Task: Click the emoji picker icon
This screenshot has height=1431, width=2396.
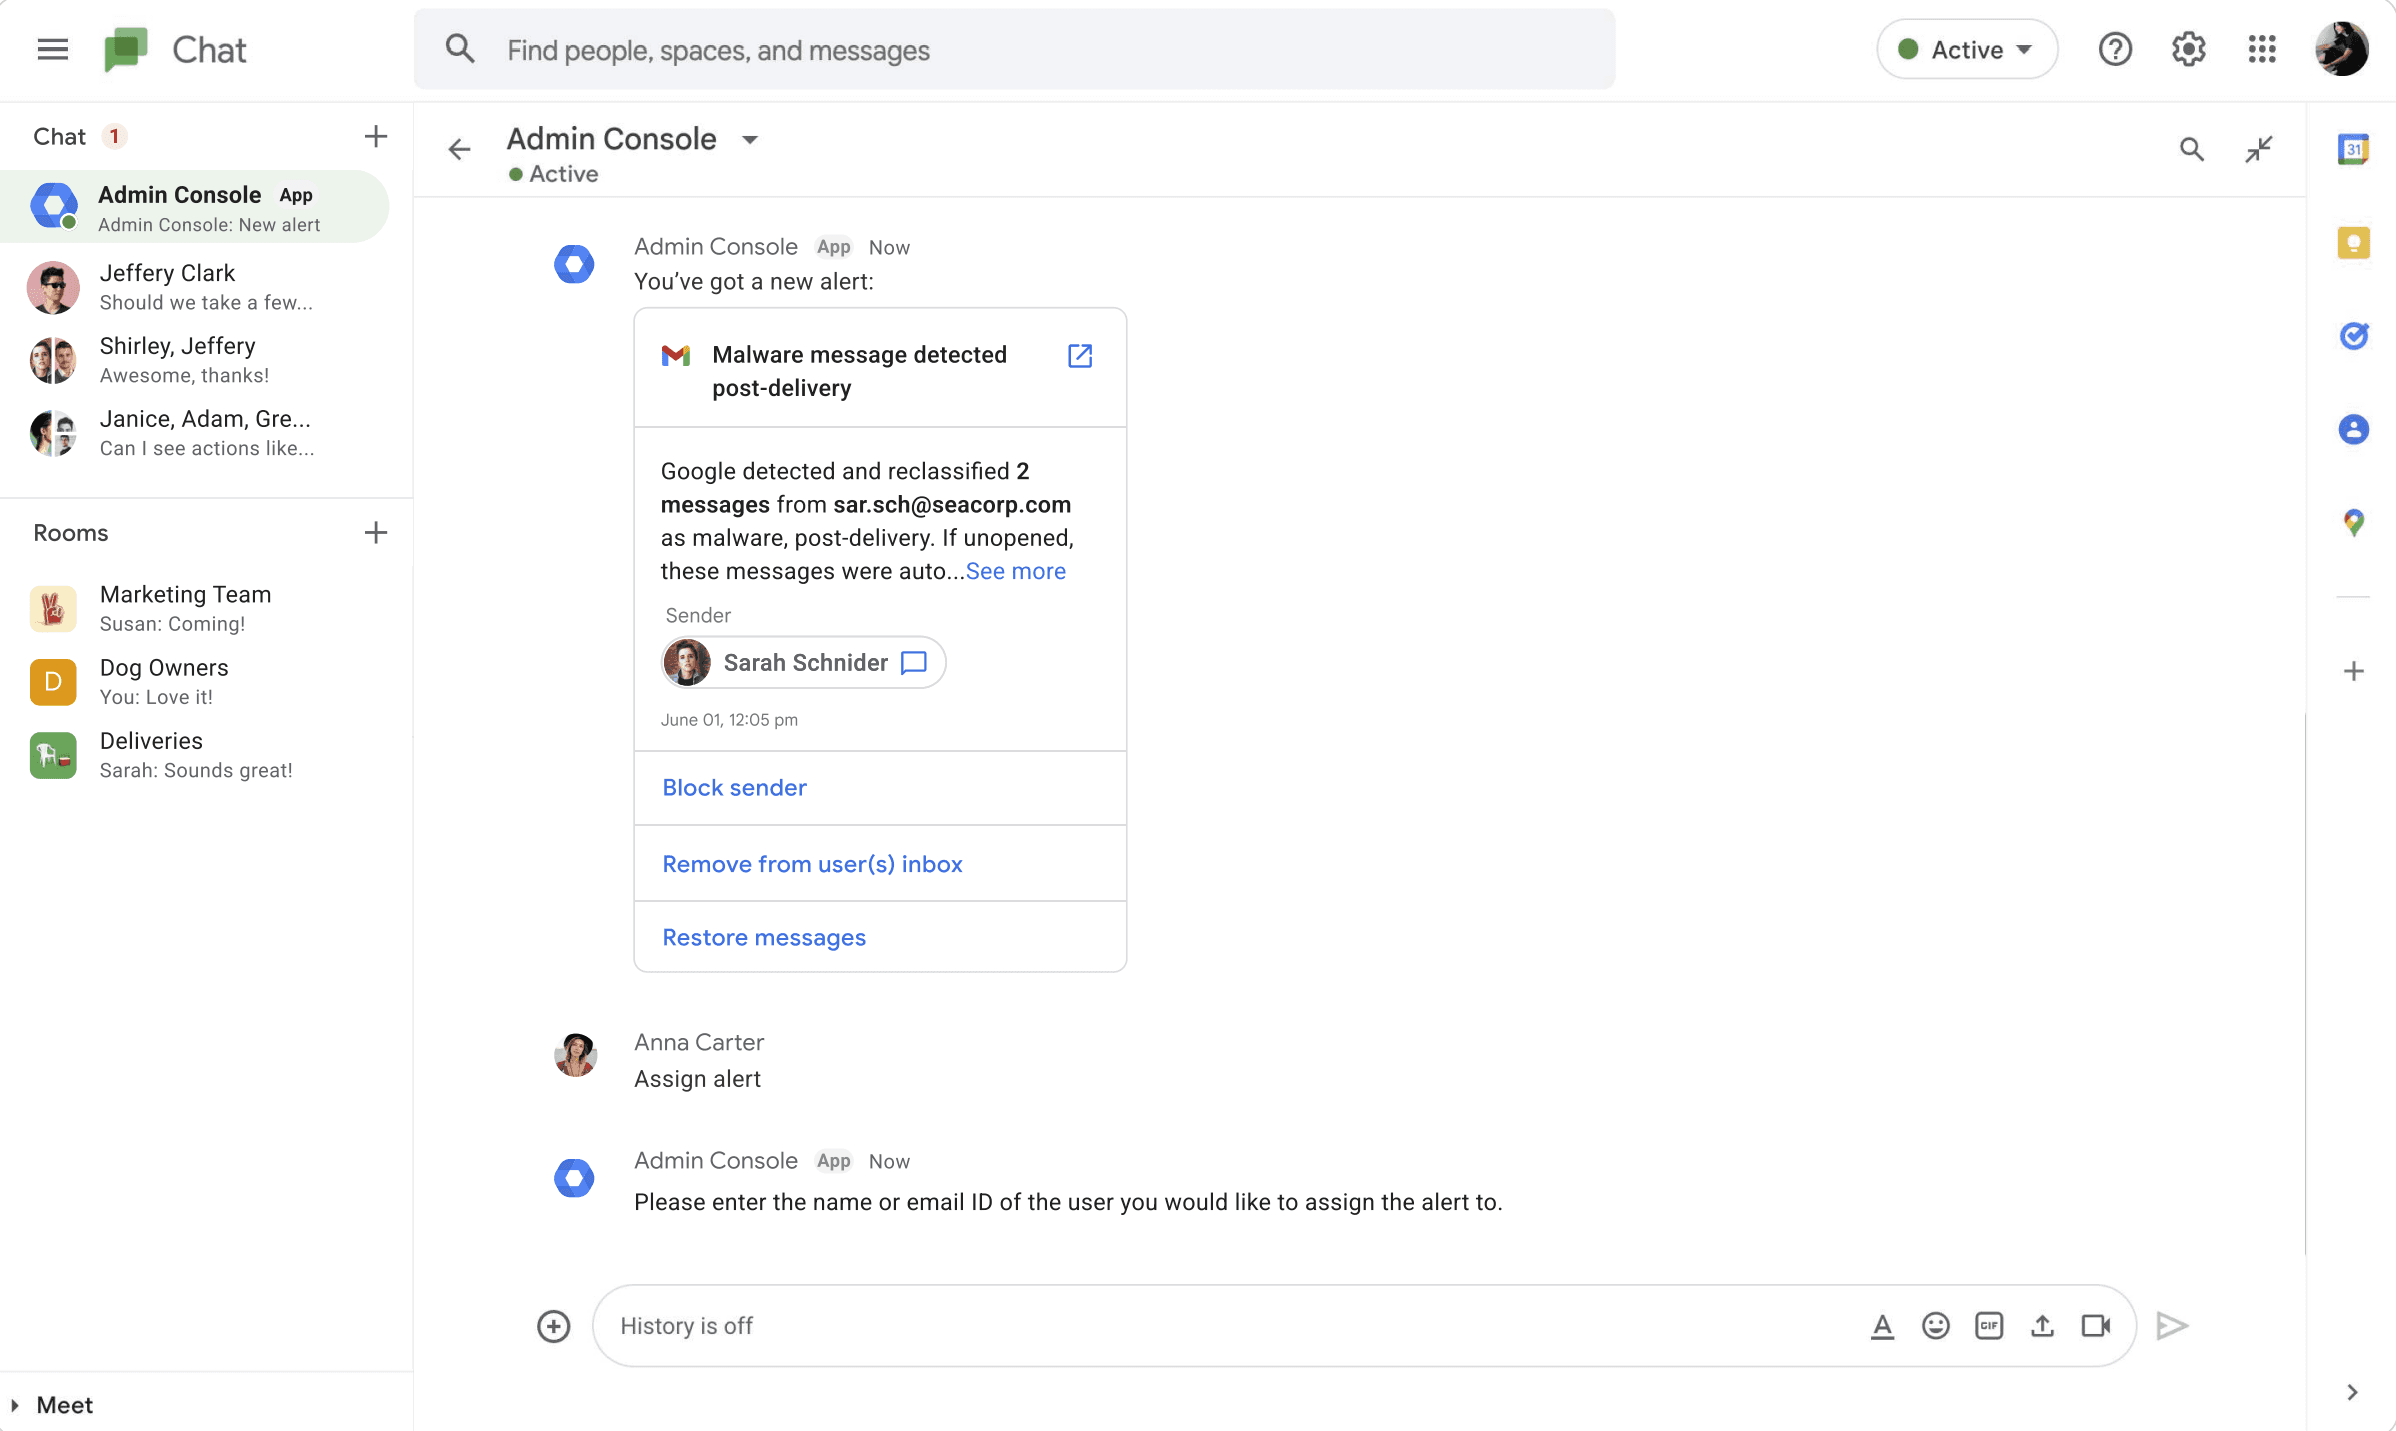Action: tap(1935, 1326)
